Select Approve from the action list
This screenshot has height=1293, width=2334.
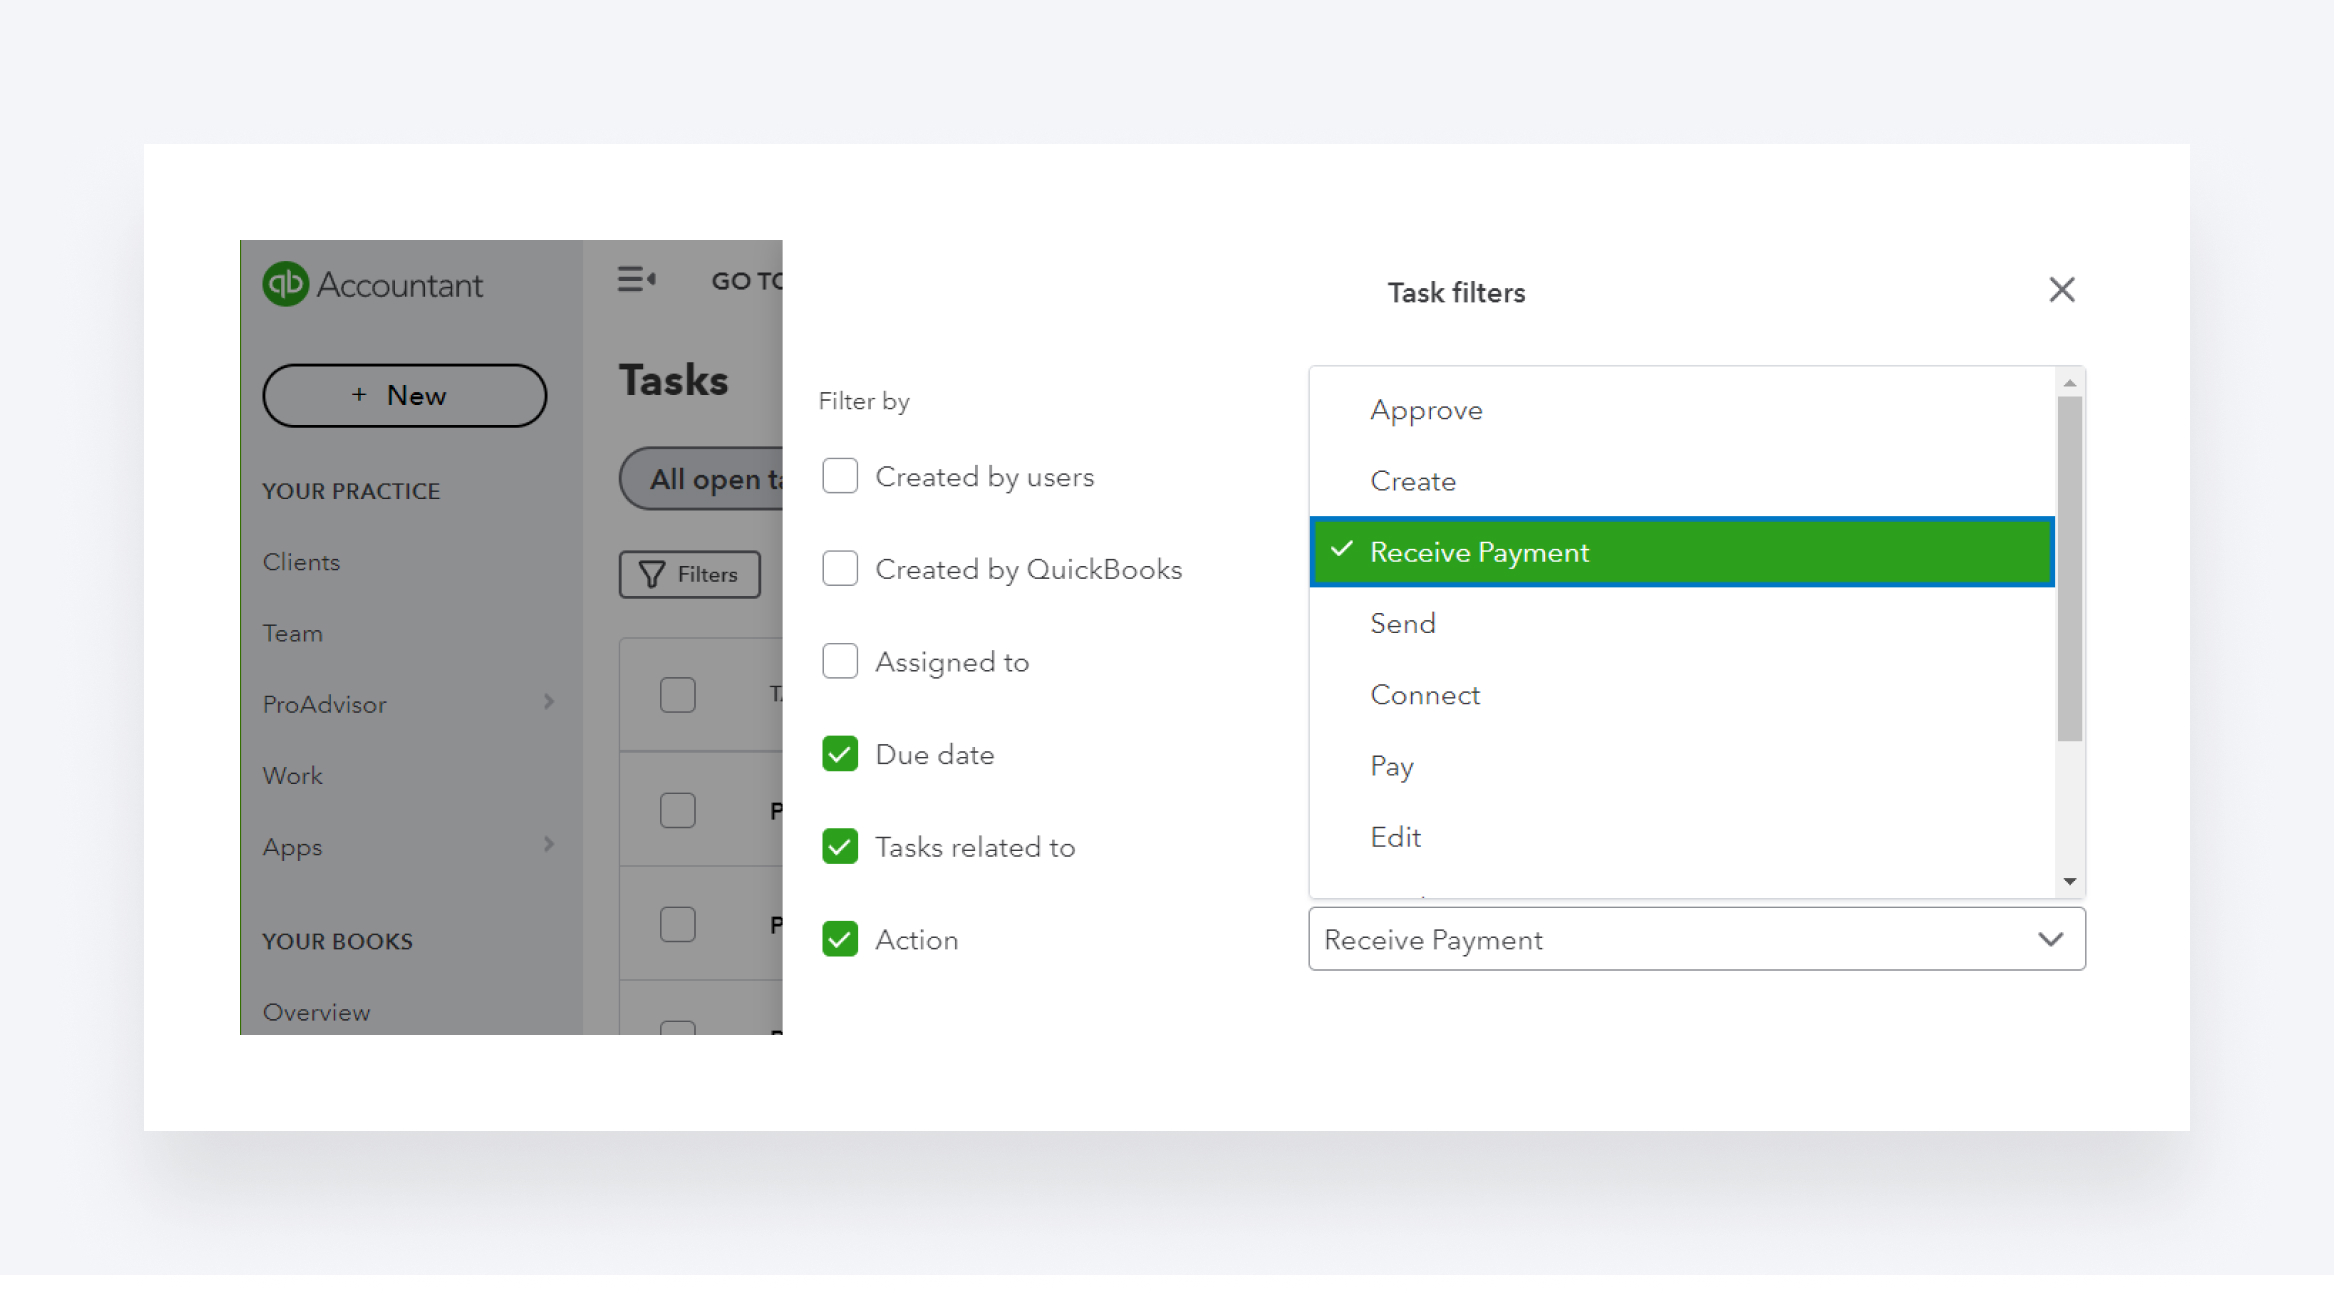(1426, 410)
